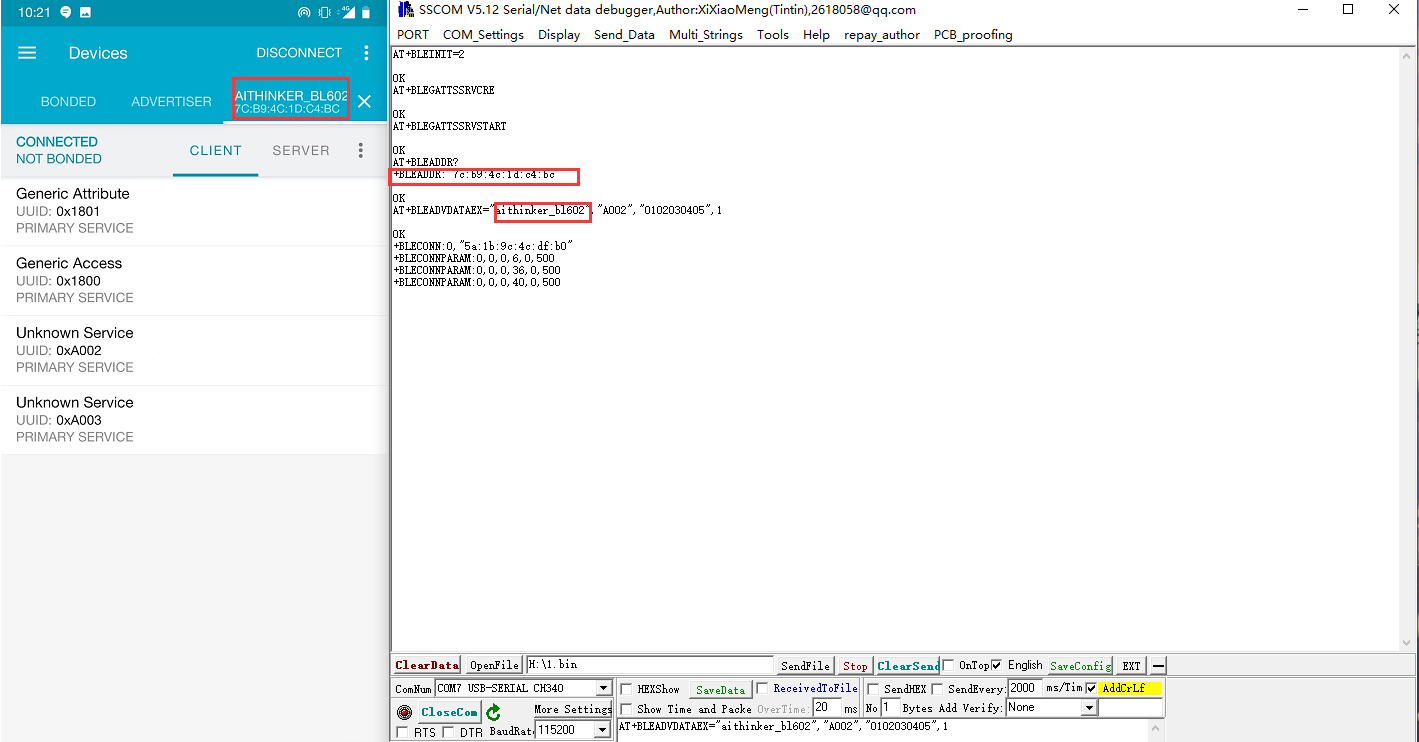This screenshot has height=742, width=1419.
Task: Close the AITHINKER_BL602 device tab
Action: click(x=364, y=101)
